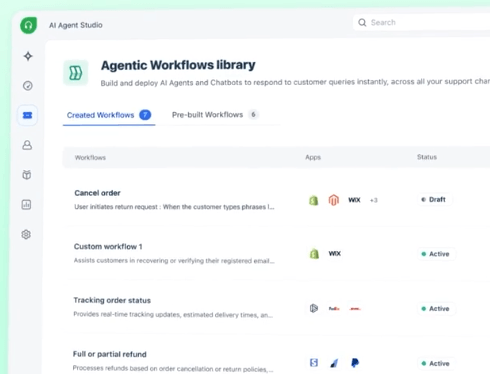Click Wix icon in Cancel order row
The image size is (490, 374).
pyautogui.click(x=354, y=200)
